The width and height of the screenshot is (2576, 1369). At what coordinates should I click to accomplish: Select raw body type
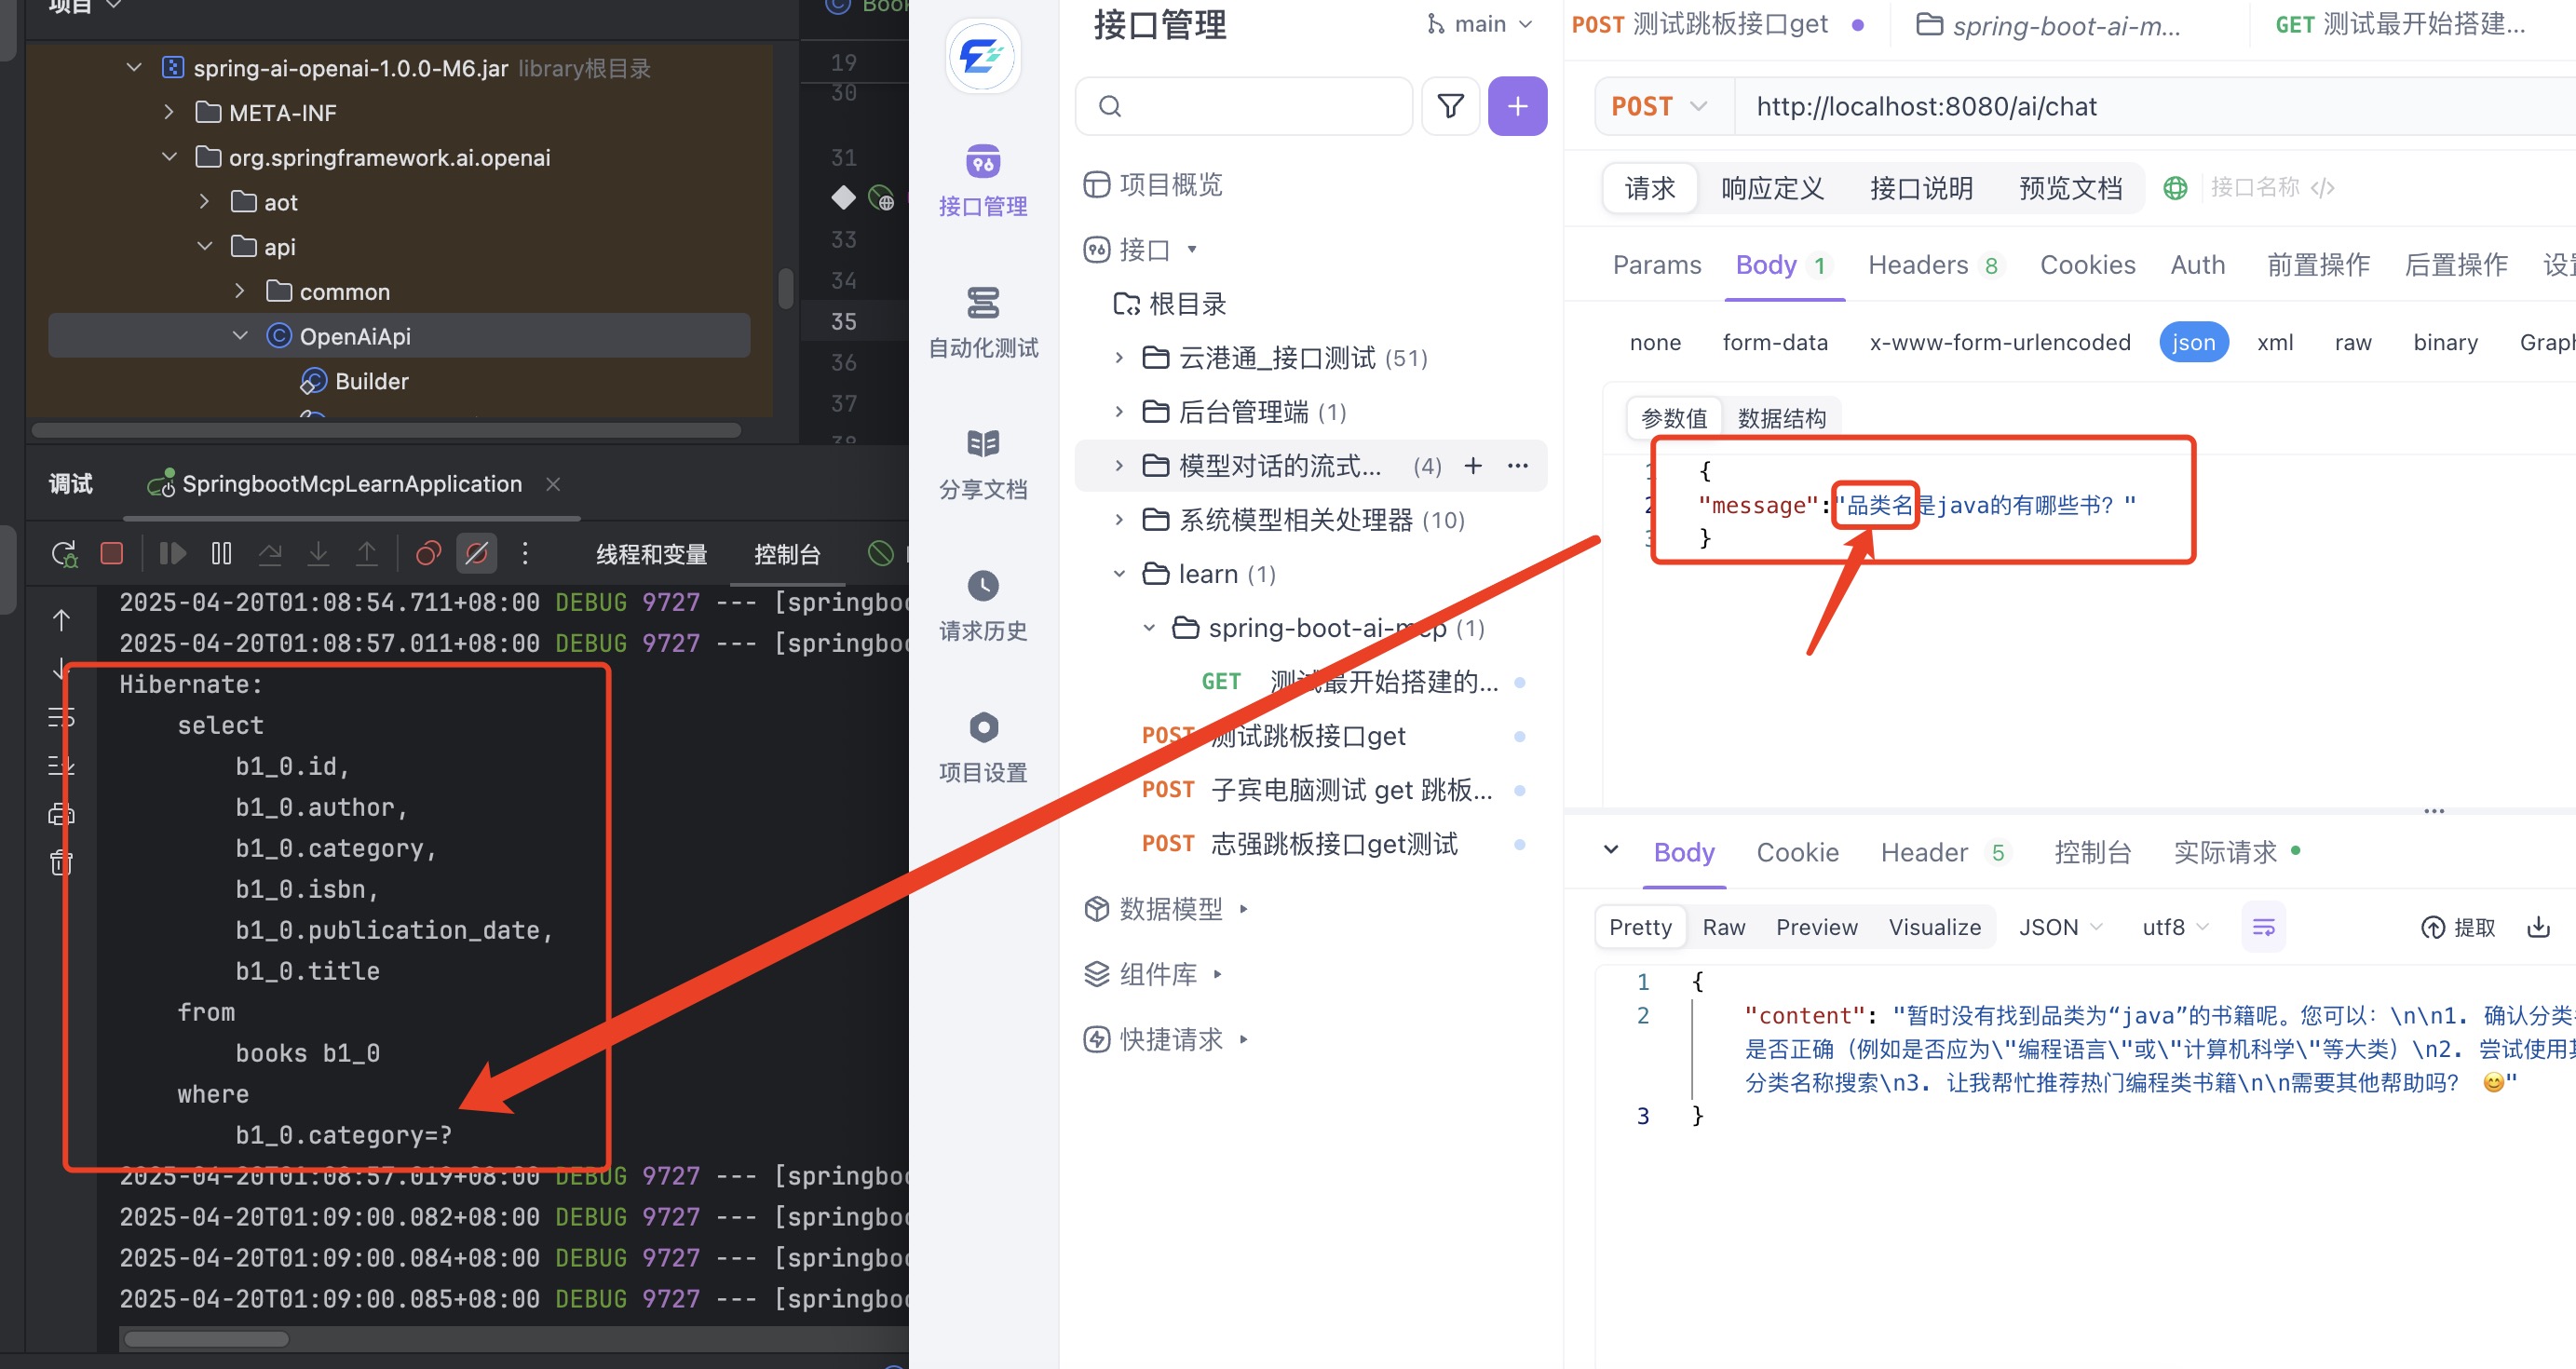(2353, 343)
